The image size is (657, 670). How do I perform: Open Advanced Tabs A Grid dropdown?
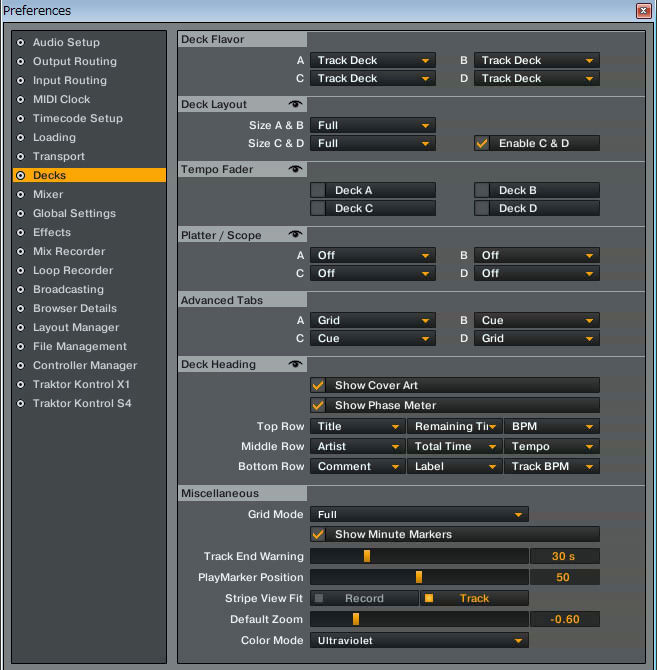coord(373,320)
